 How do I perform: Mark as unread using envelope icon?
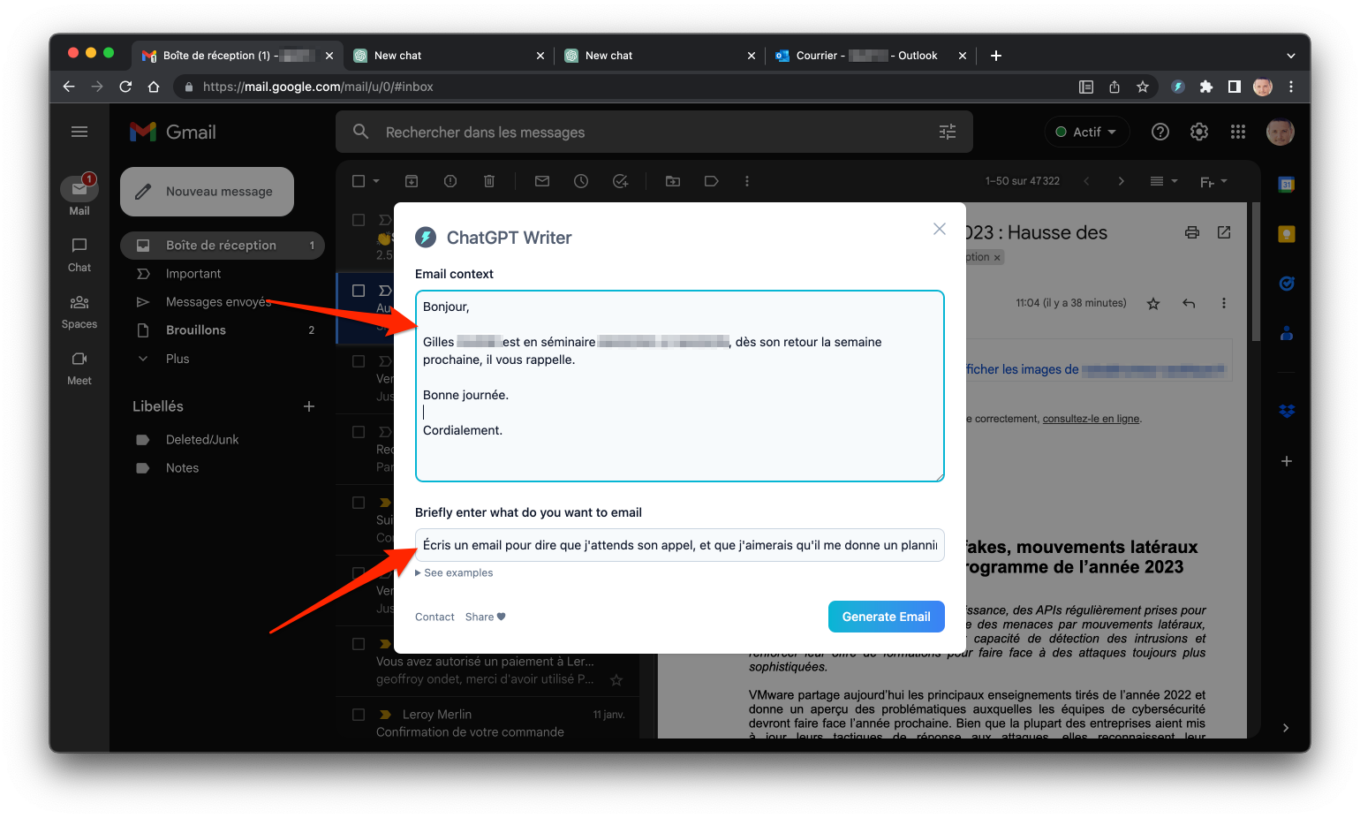[x=542, y=181]
